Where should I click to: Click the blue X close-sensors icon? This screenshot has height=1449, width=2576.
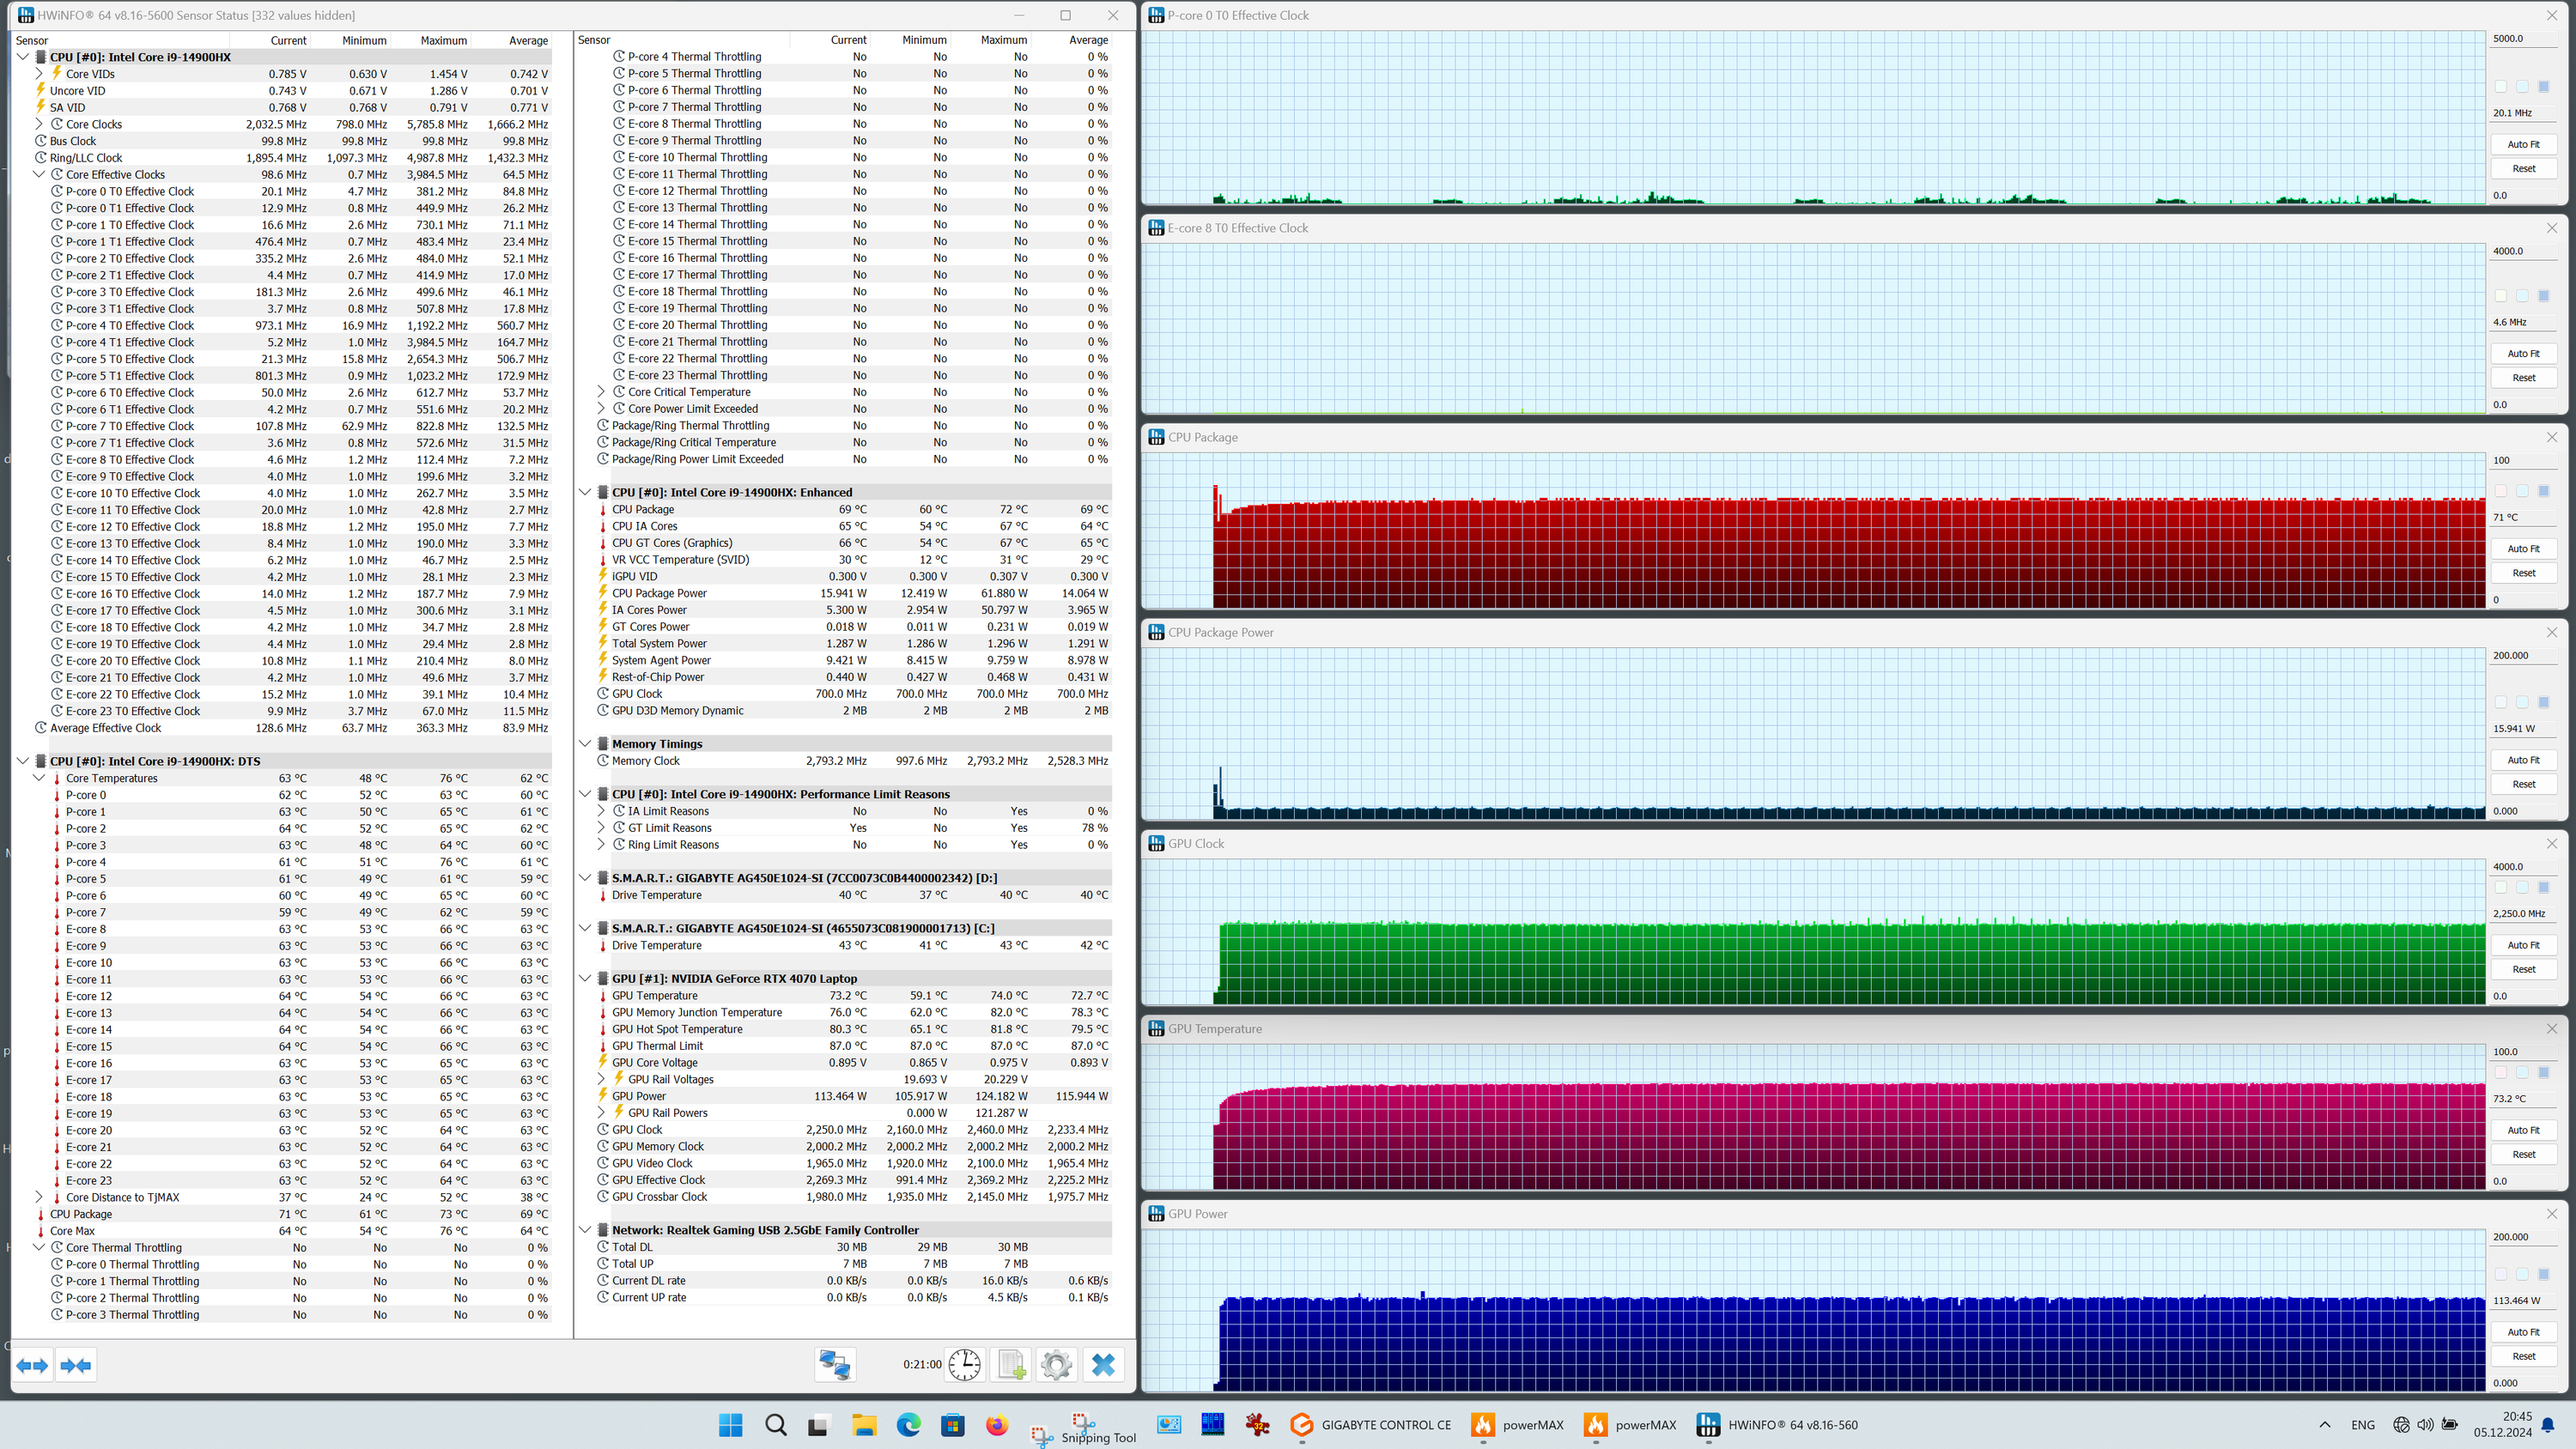pyautogui.click(x=1103, y=1365)
